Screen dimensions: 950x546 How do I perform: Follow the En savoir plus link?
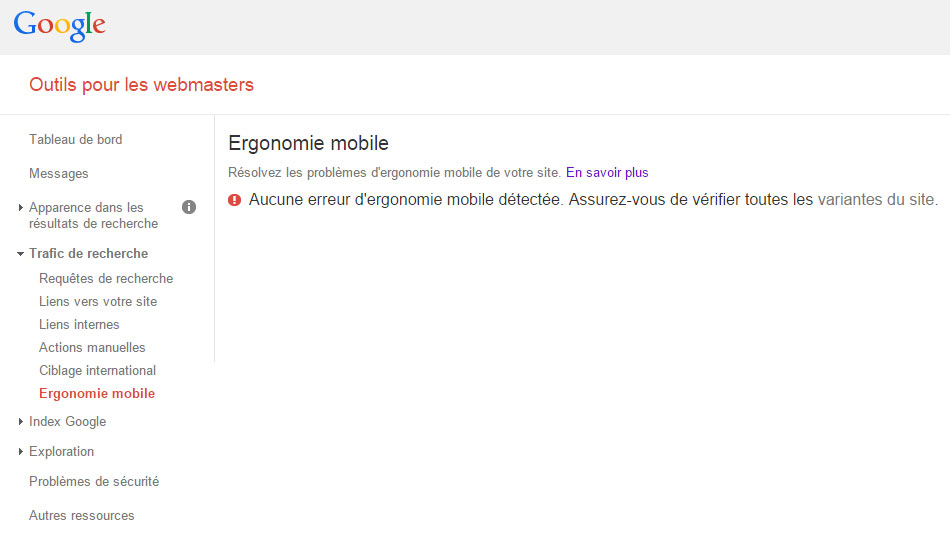pos(607,173)
